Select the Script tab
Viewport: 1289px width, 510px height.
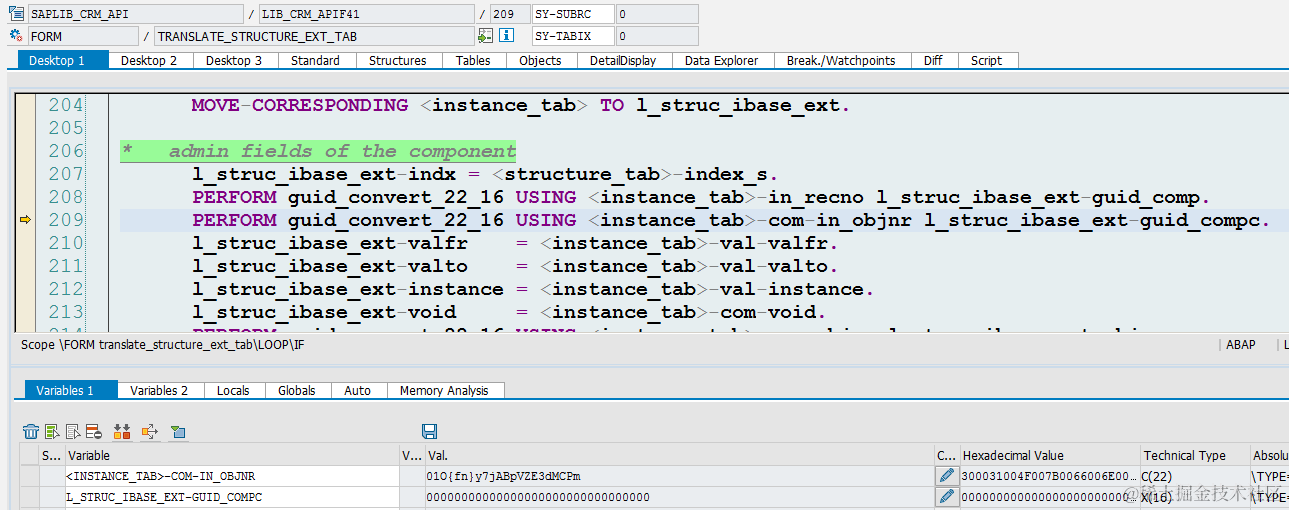click(x=986, y=60)
